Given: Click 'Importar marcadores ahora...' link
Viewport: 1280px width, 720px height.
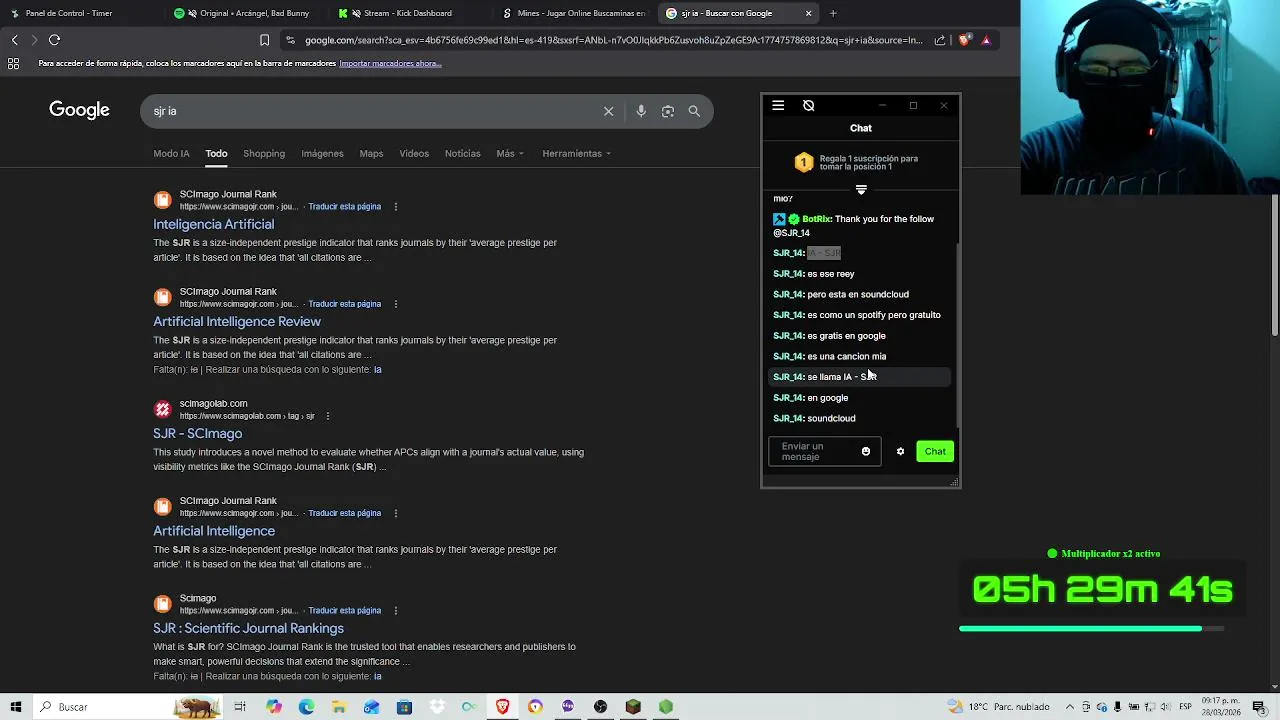Looking at the screenshot, I should (x=390, y=63).
